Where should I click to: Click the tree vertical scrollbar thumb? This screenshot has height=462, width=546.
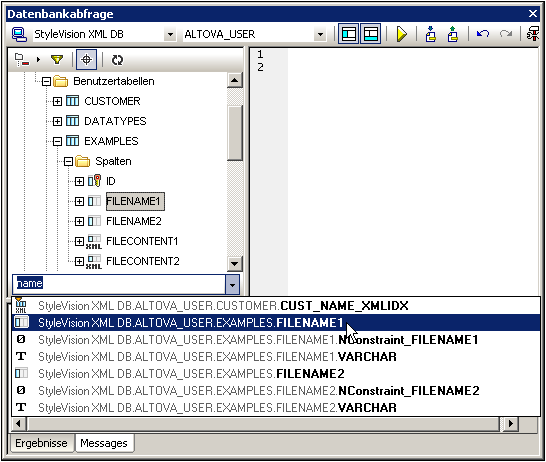coord(234,133)
